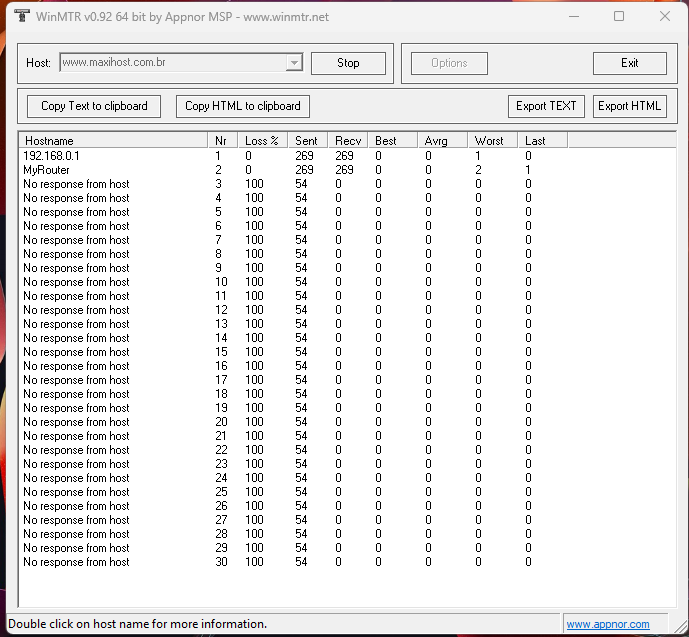Export results as HTML

pos(629,106)
